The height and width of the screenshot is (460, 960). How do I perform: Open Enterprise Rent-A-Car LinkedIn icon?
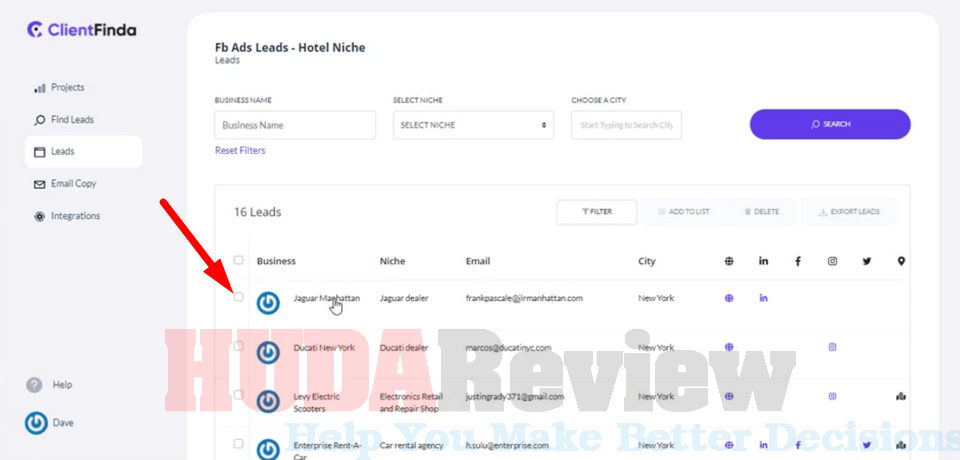pyautogui.click(x=763, y=445)
